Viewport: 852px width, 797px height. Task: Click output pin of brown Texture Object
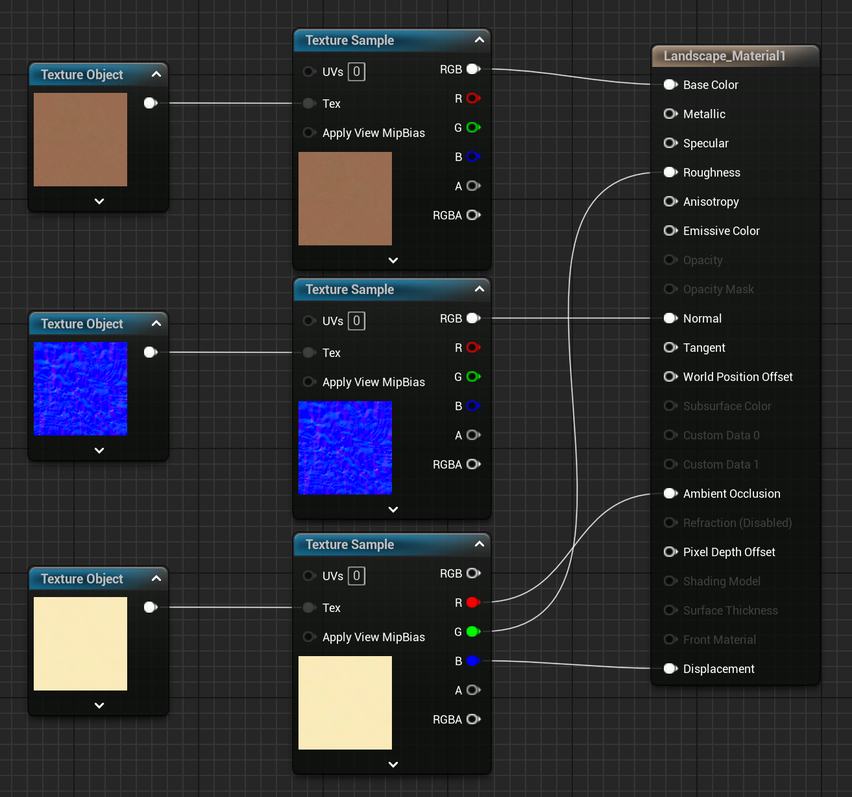tap(151, 103)
